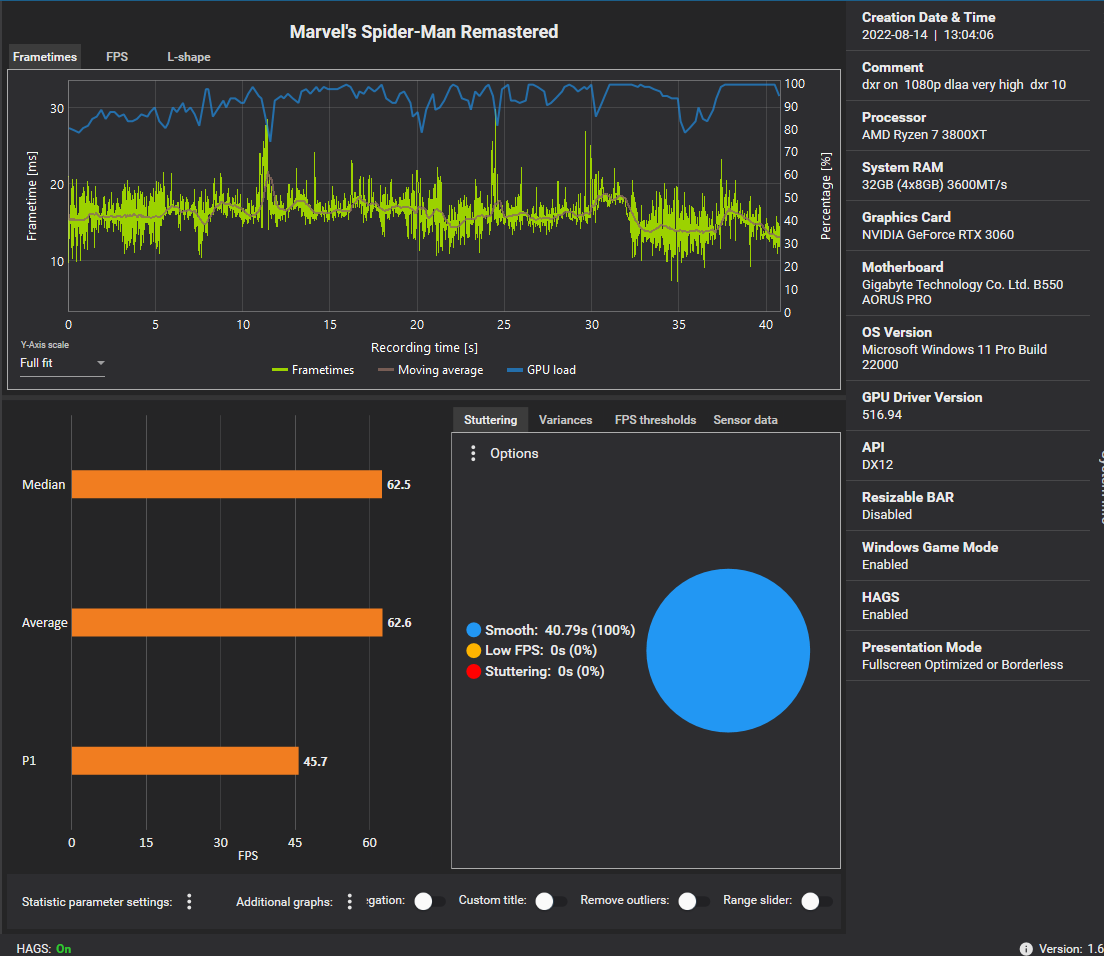This screenshot has width=1104, height=956.
Task: Open the pie chart Options menu dots
Action: pyautogui.click(x=473, y=453)
